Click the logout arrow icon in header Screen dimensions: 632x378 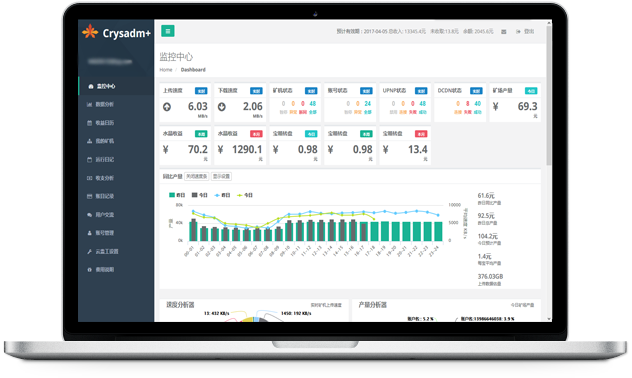518,31
